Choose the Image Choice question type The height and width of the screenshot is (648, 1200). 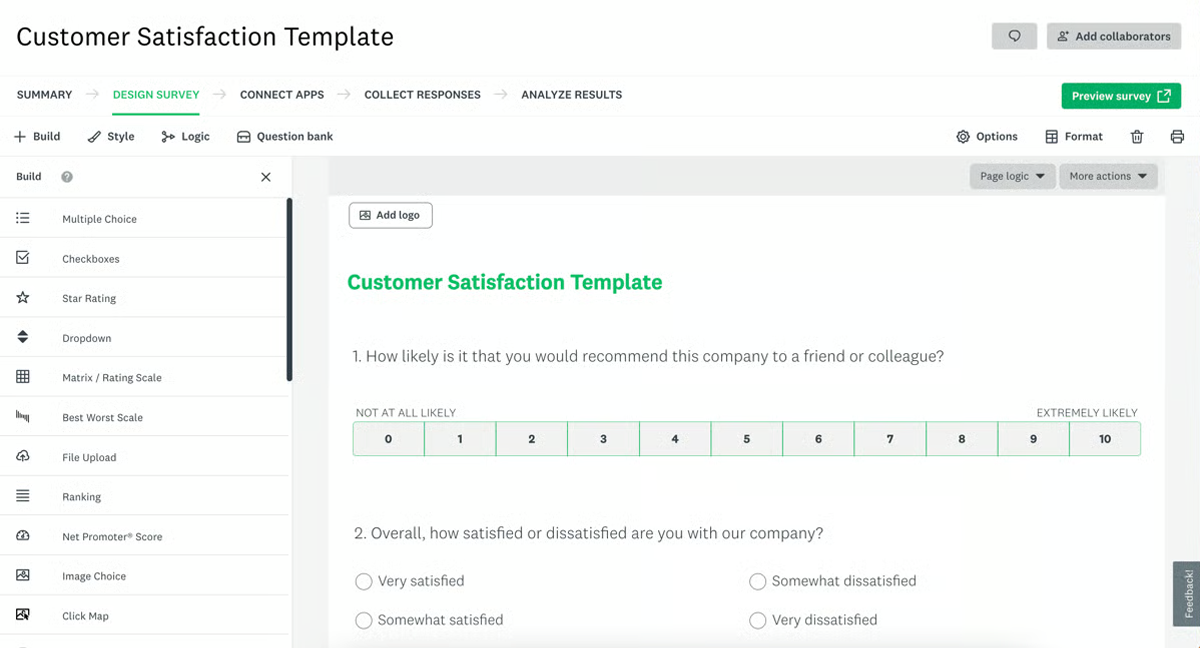pyautogui.click(x=95, y=576)
